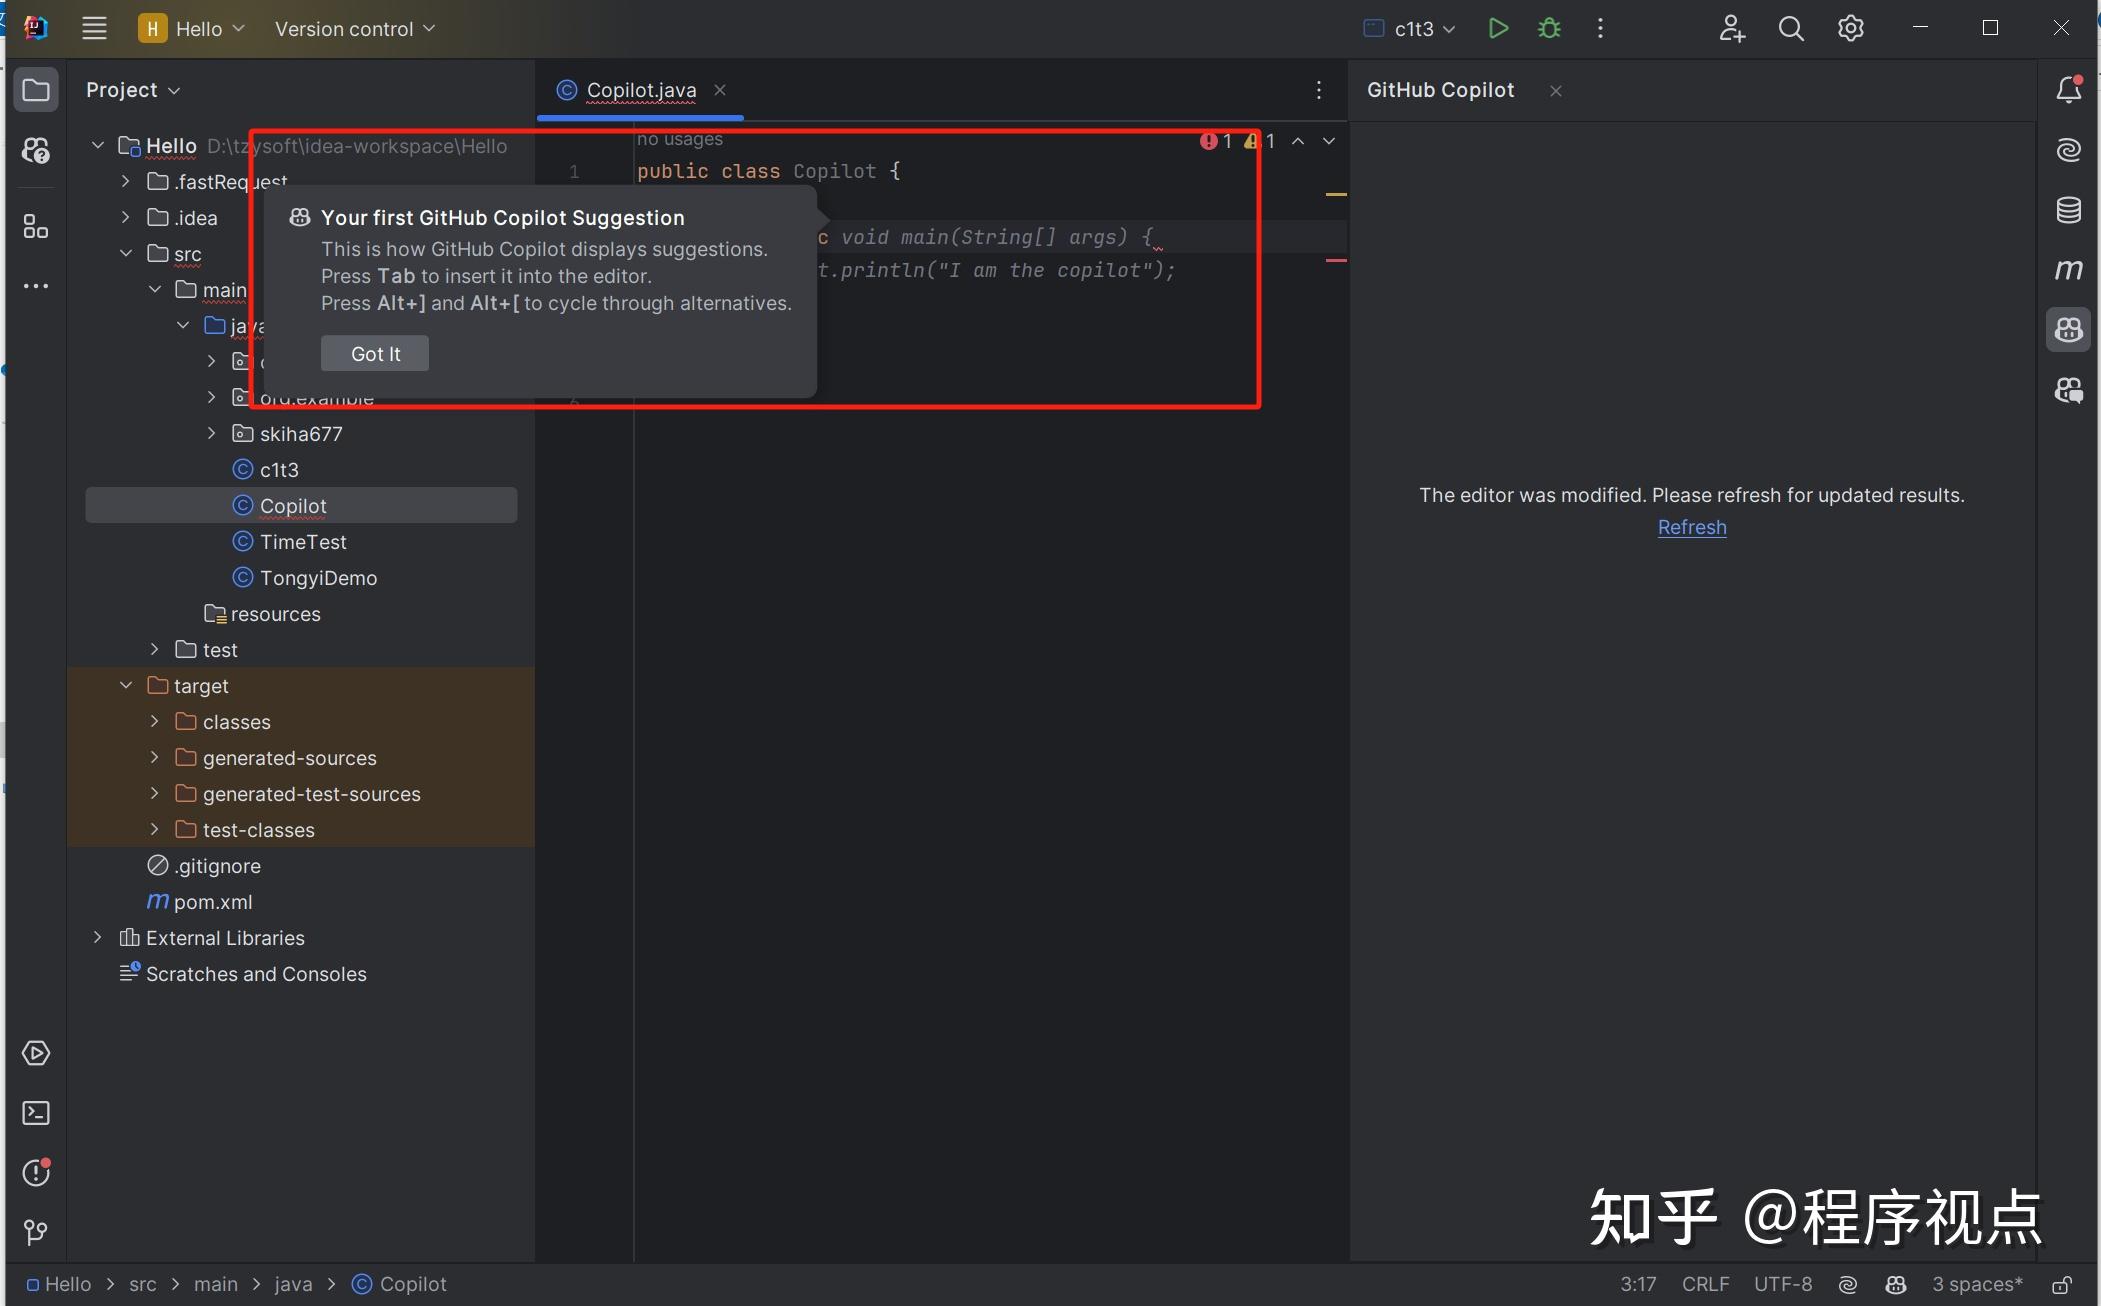The image size is (2101, 1306).
Task: Start debugging the c1t3 configuration
Action: [x=1549, y=28]
